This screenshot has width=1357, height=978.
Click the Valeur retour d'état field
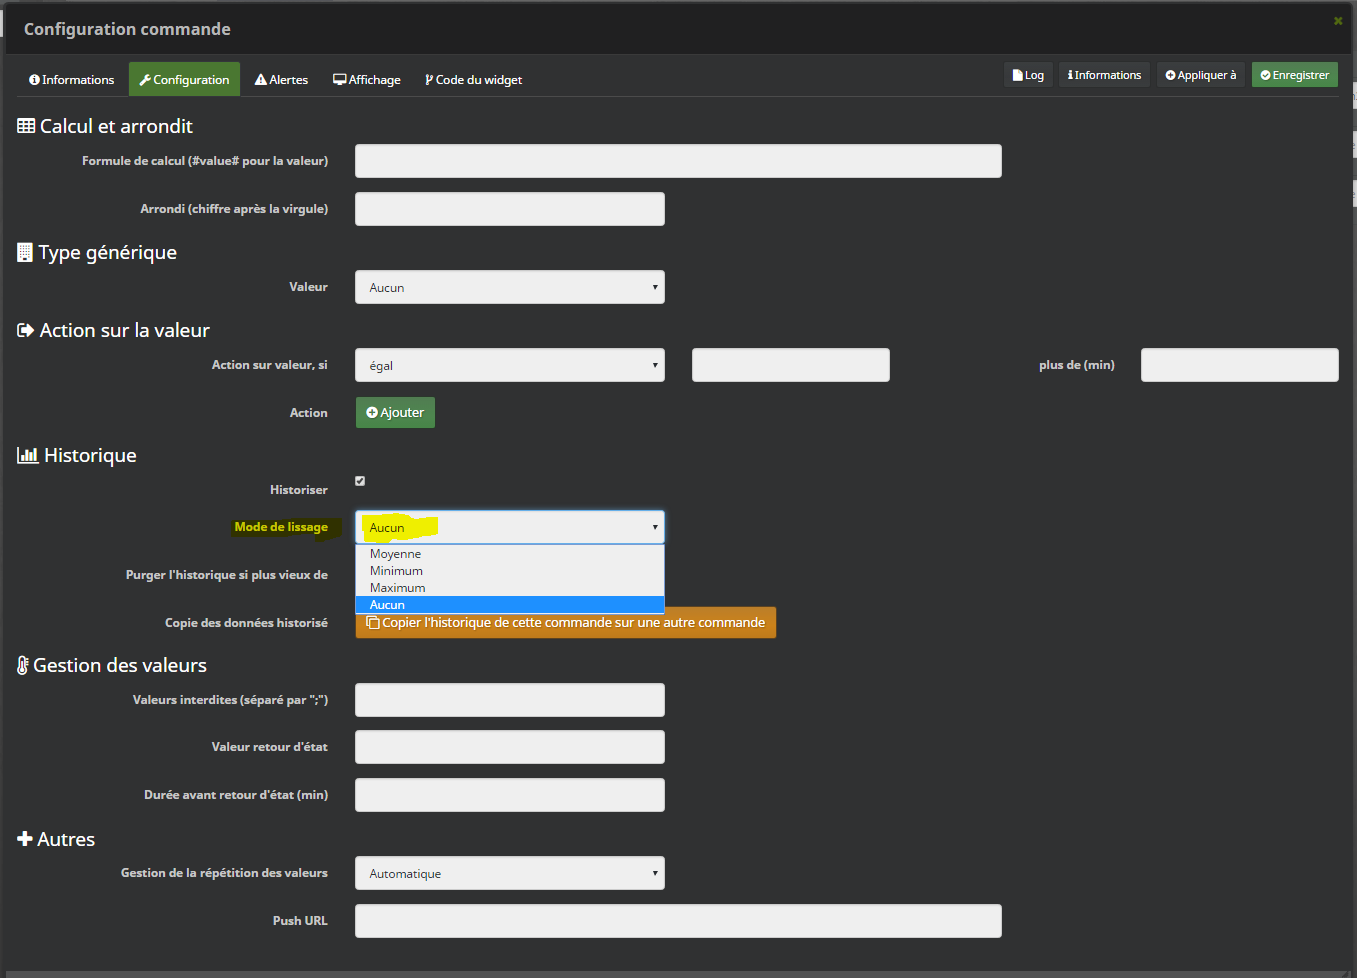pos(510,747)
